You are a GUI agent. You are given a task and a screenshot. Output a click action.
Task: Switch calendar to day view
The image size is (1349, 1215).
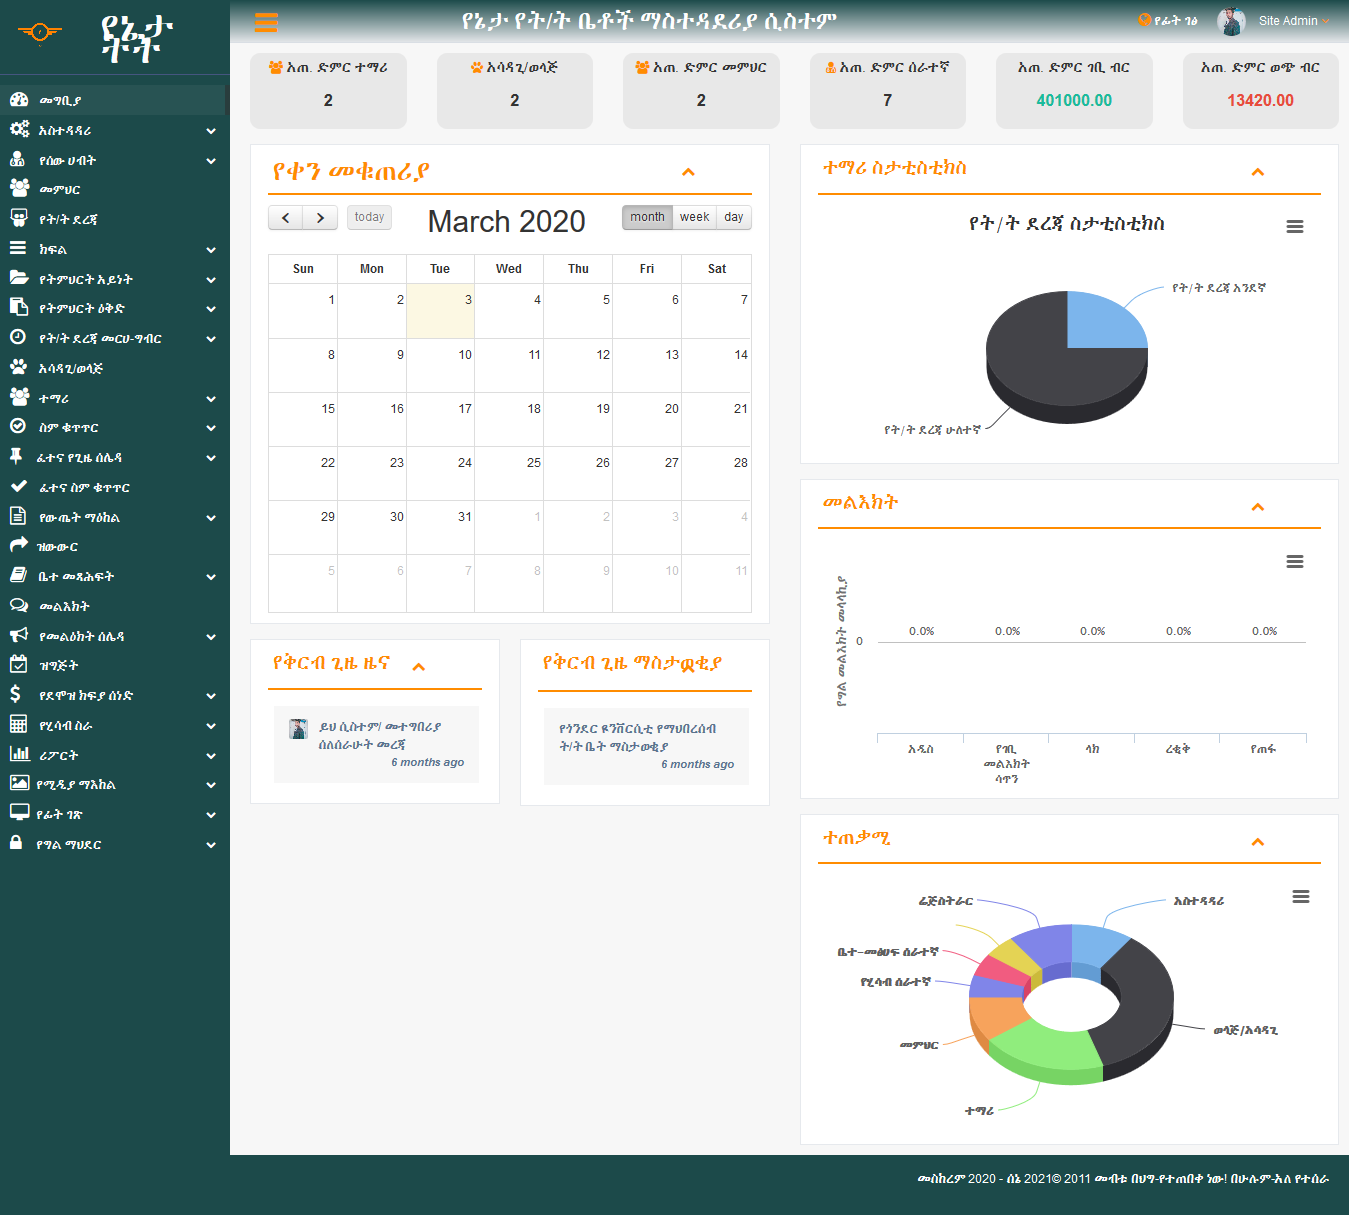click(x=733, y=217)
